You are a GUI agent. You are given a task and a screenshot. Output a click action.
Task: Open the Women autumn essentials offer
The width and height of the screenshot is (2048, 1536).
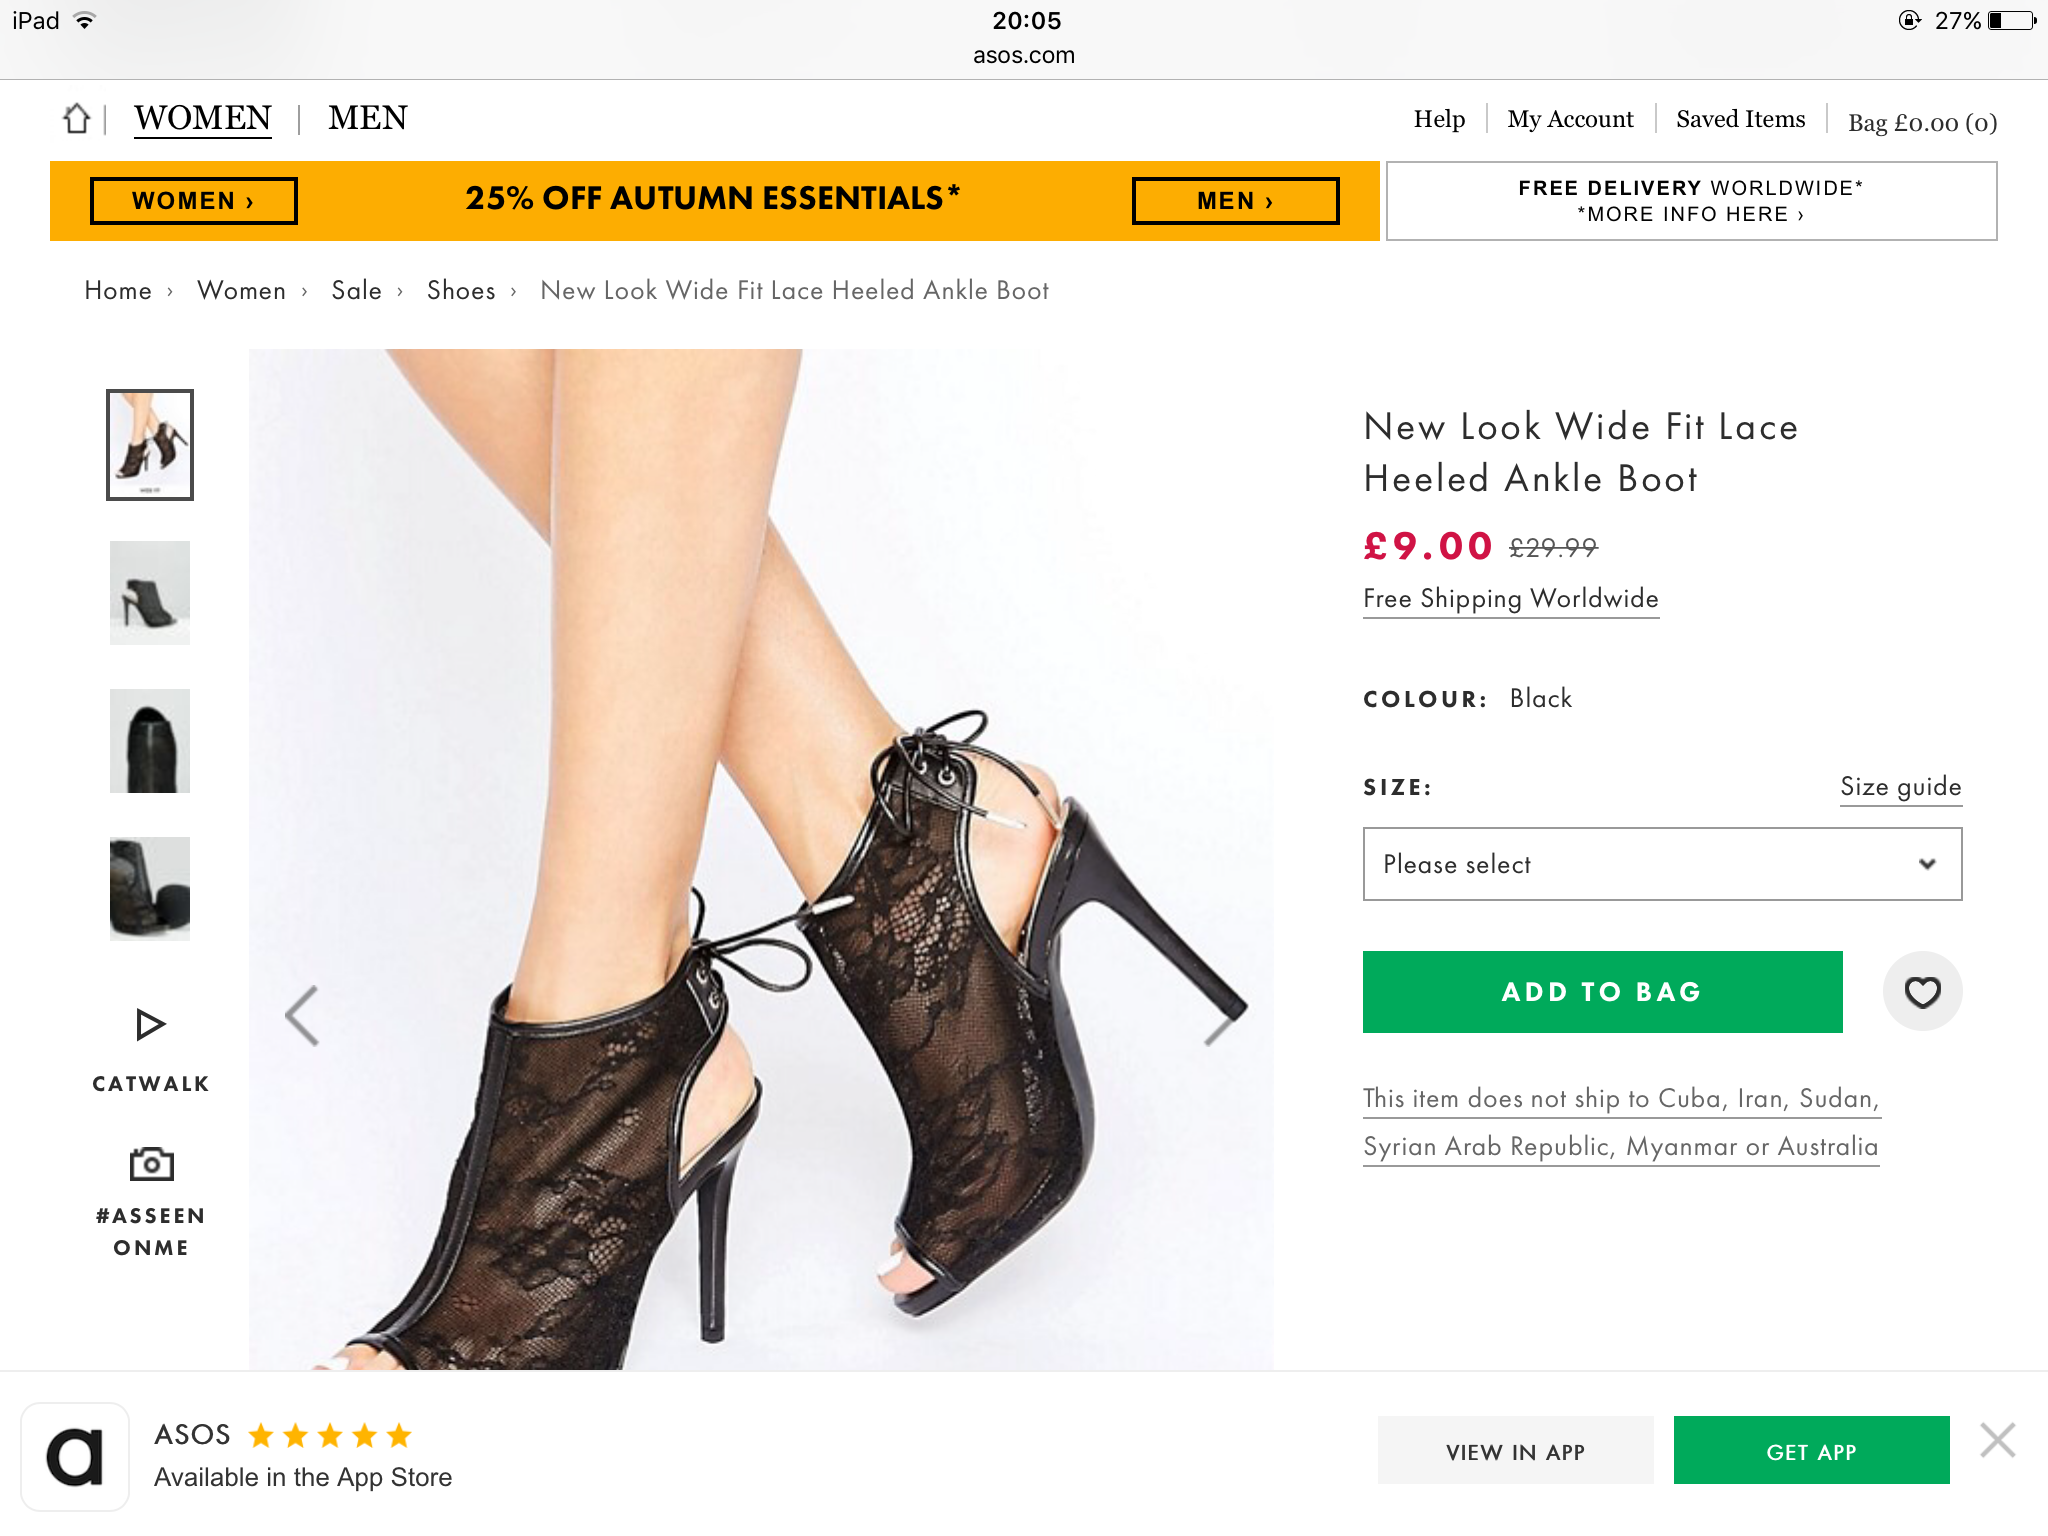pos(193,201)
